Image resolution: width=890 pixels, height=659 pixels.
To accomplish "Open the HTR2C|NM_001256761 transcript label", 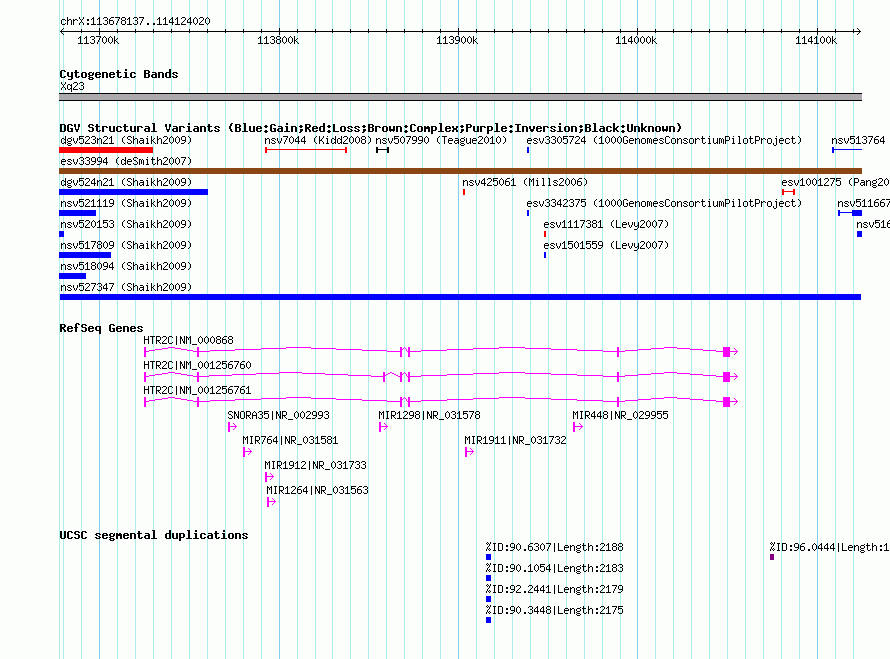I will click(x=198, y=390).
